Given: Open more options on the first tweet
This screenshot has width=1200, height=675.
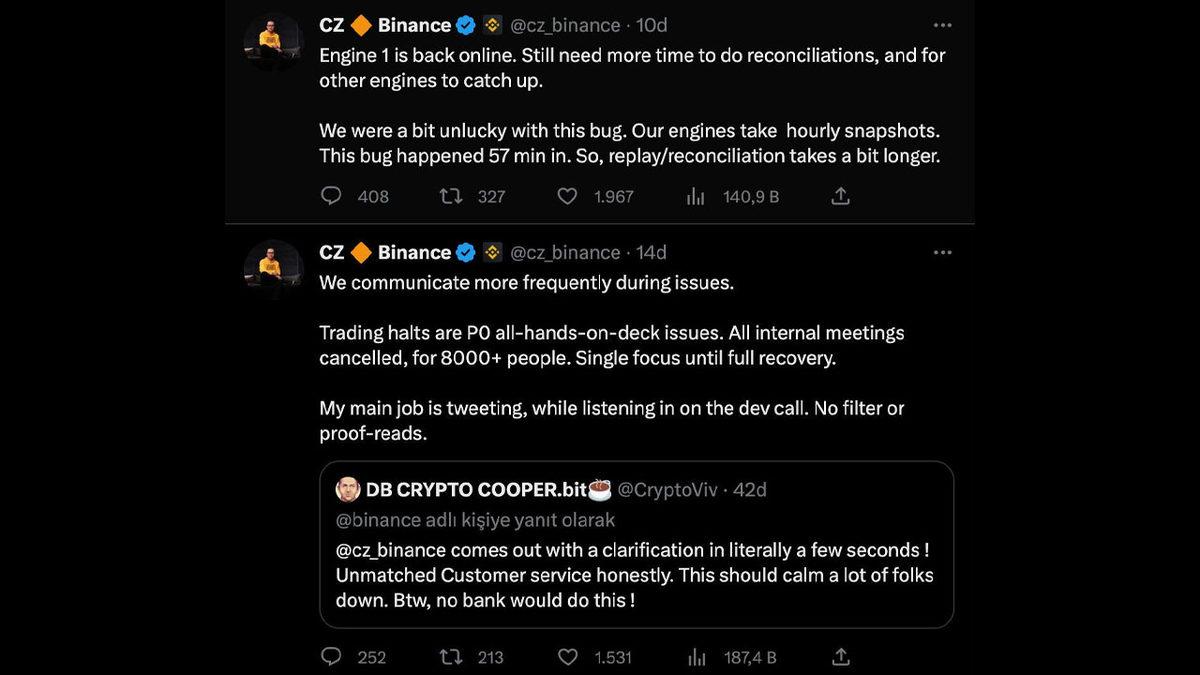Looking at the screenshot, I should point(941,25).
